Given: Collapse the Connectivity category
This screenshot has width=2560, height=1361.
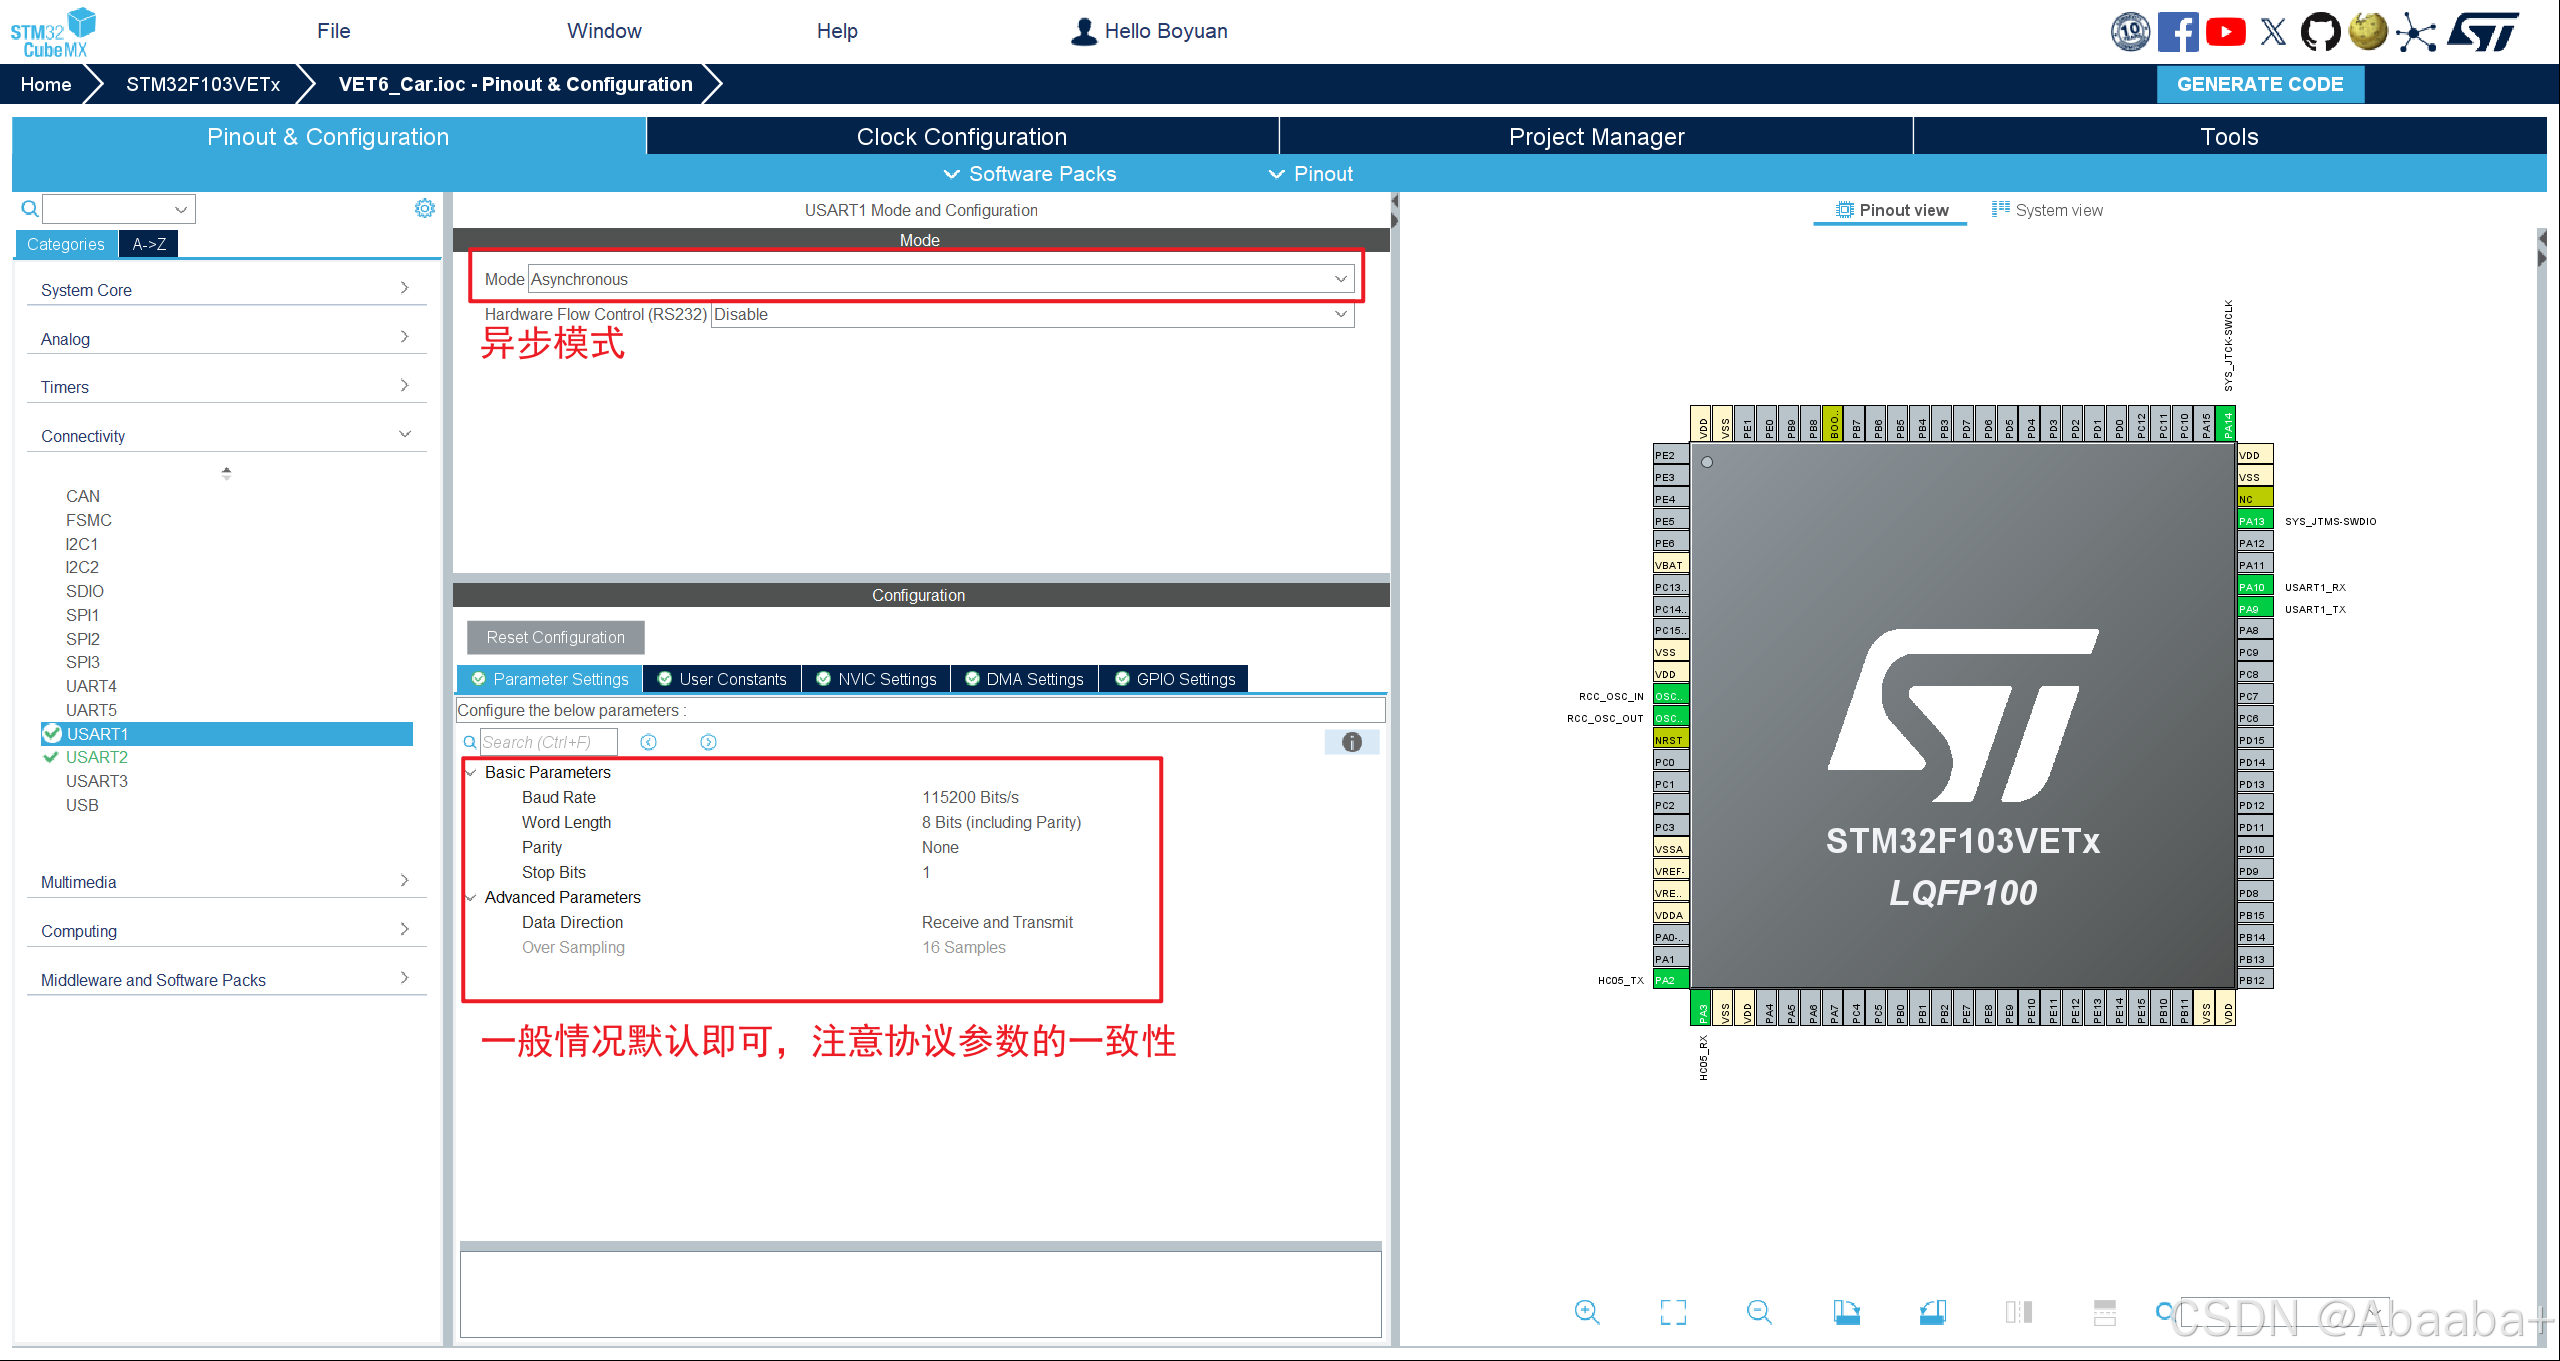Looking at the screenshot, I should pyautogui.click(x=226, y=435).
